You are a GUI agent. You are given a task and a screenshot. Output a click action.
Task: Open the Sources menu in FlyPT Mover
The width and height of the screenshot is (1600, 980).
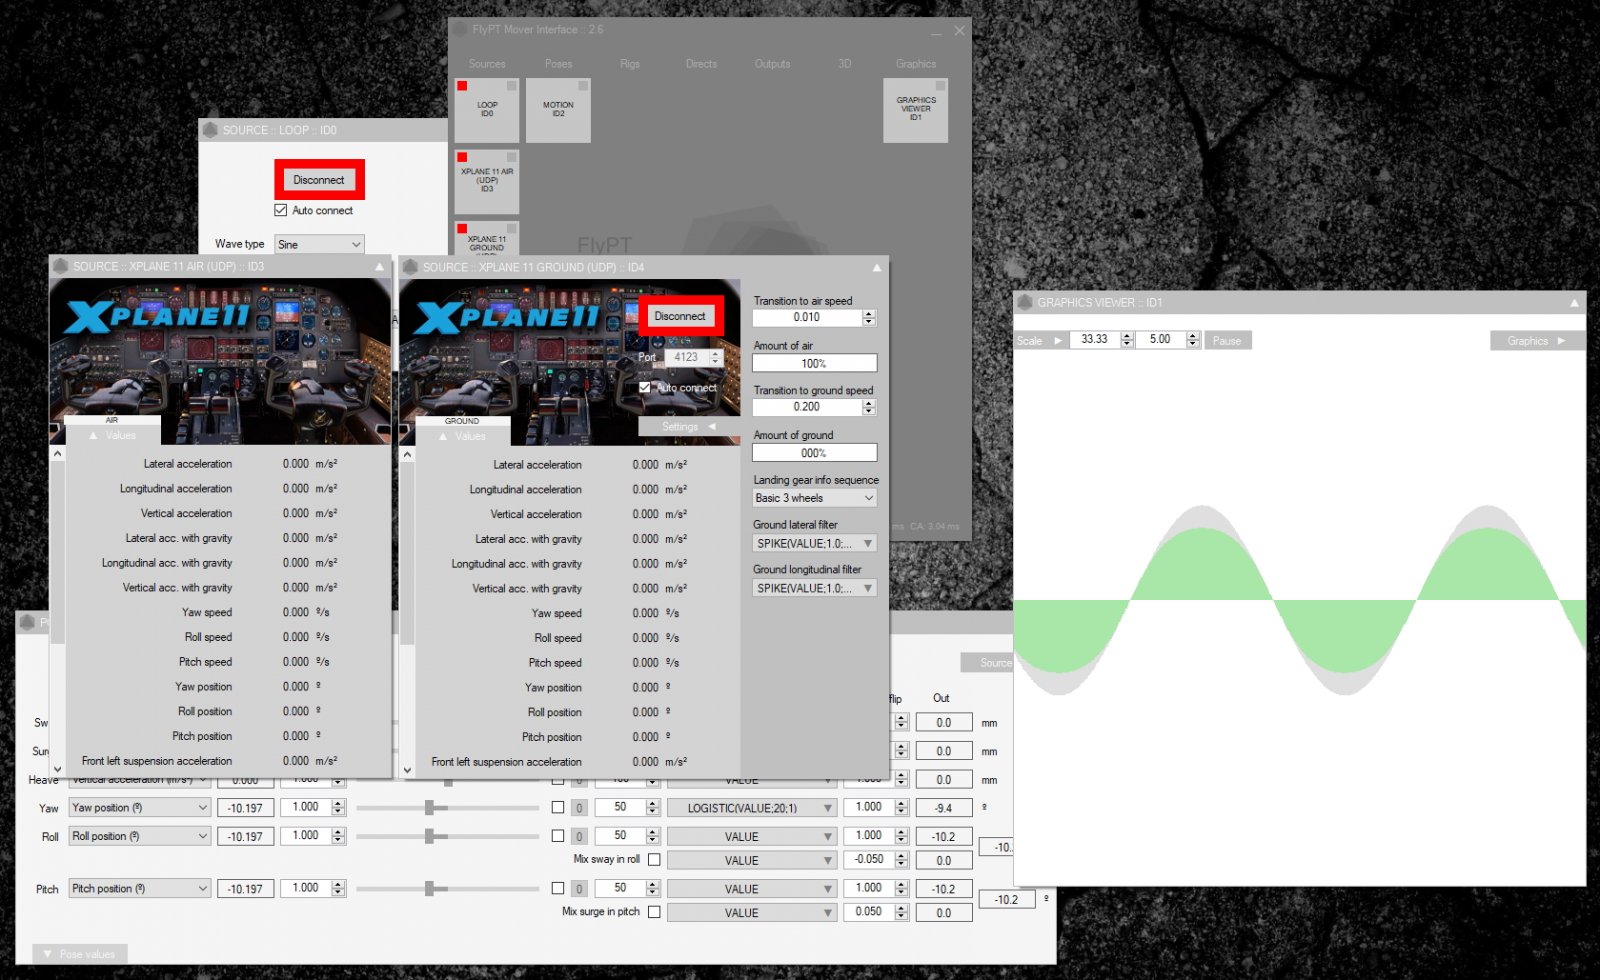(x=487, y=64)
